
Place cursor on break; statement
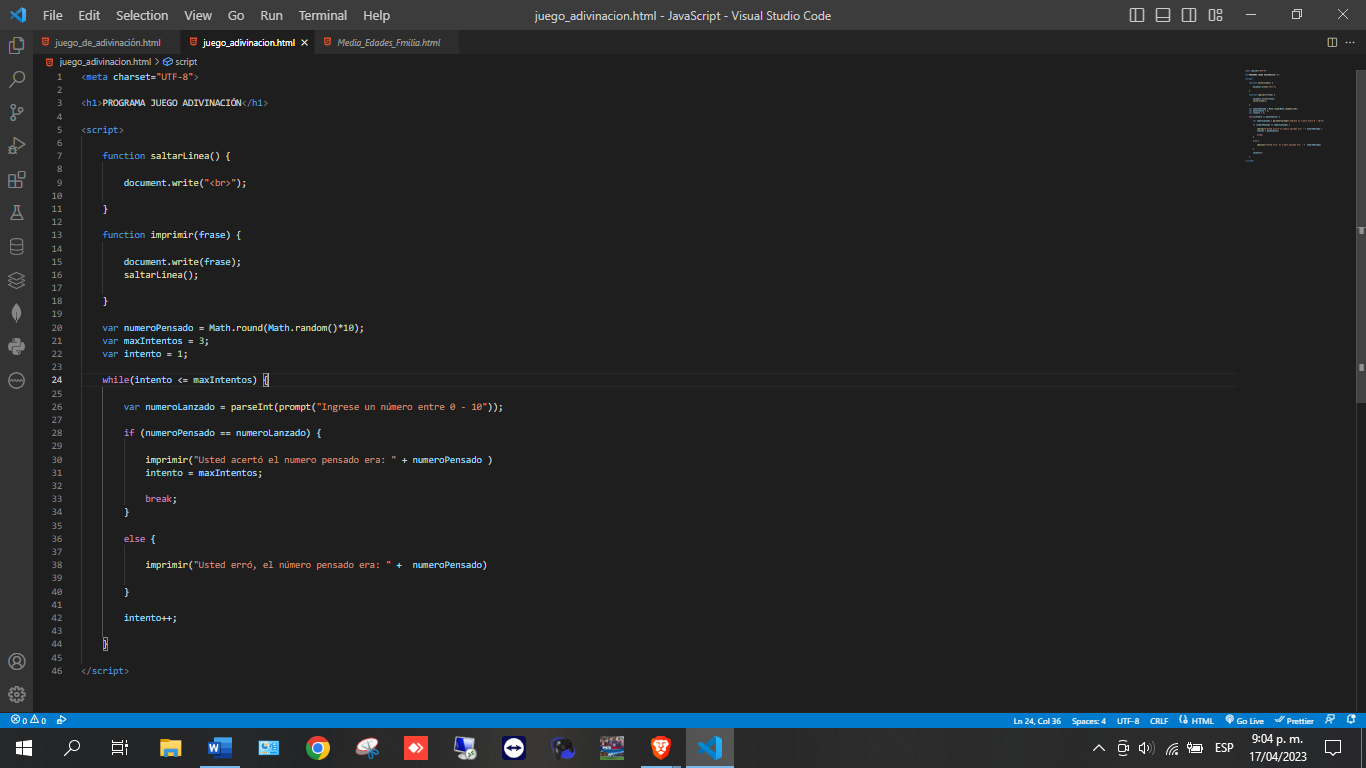[x=160, y=498]
